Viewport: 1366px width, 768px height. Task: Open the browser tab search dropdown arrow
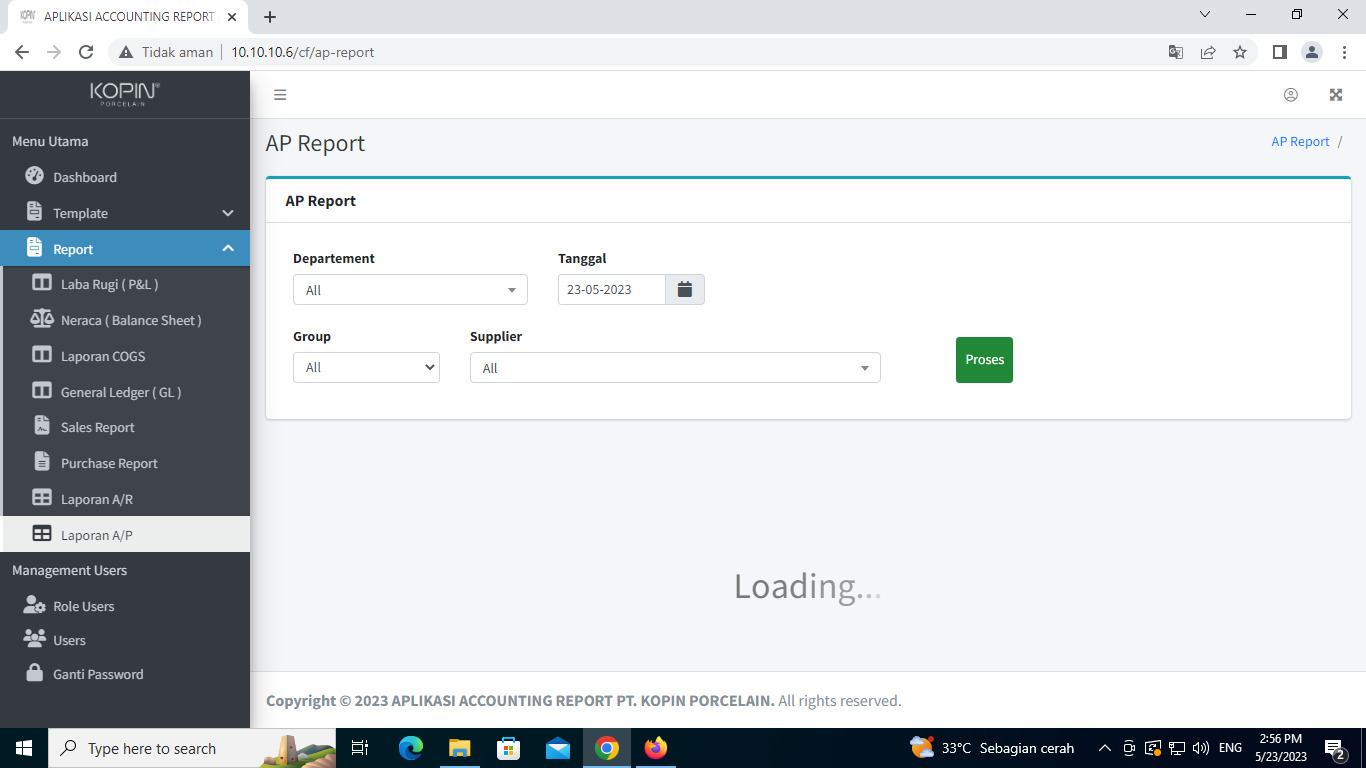pyautogui.click(x=1205, y=15)
